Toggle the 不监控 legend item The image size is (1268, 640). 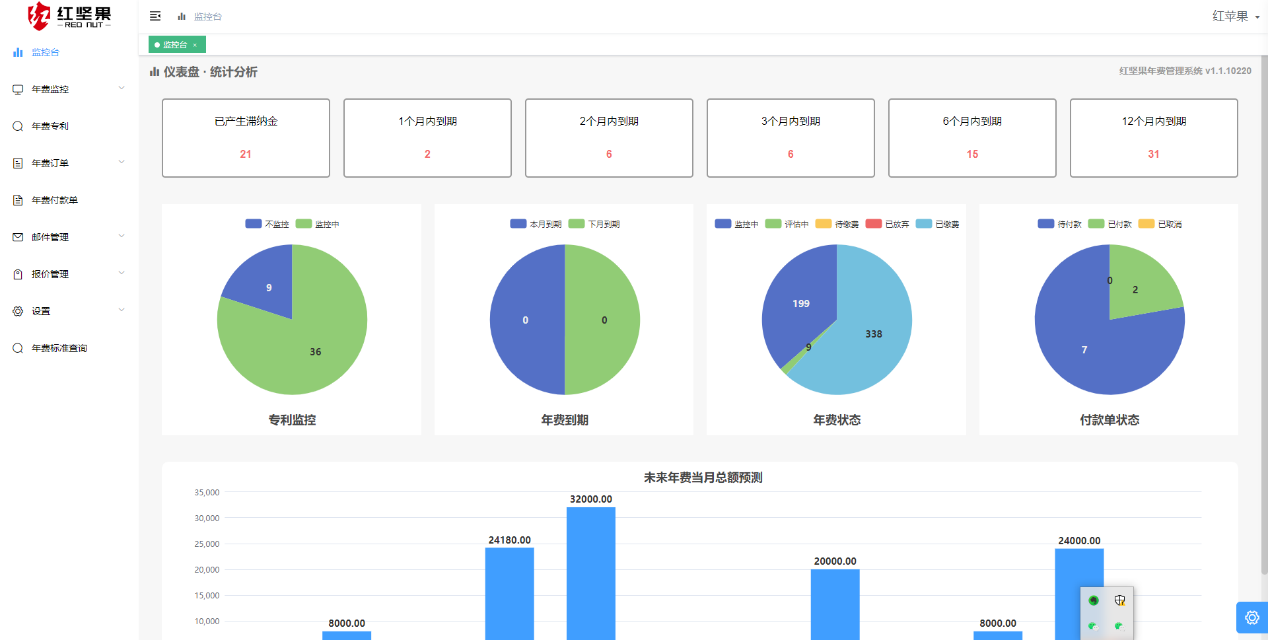pos(267,224)
